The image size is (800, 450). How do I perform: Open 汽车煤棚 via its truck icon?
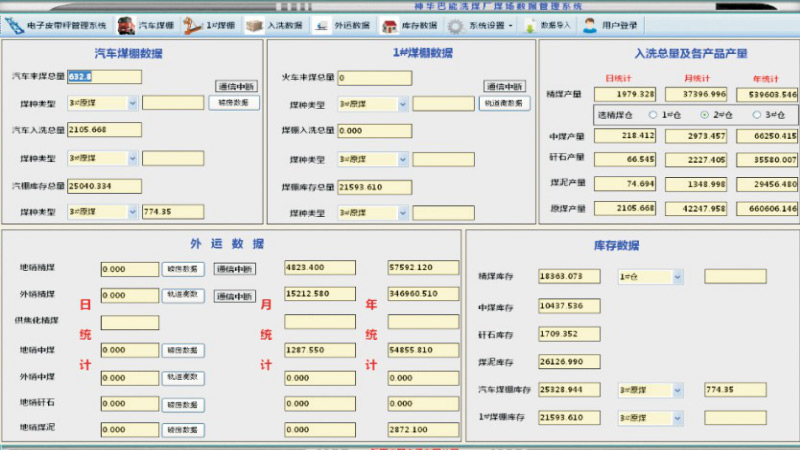126,25
